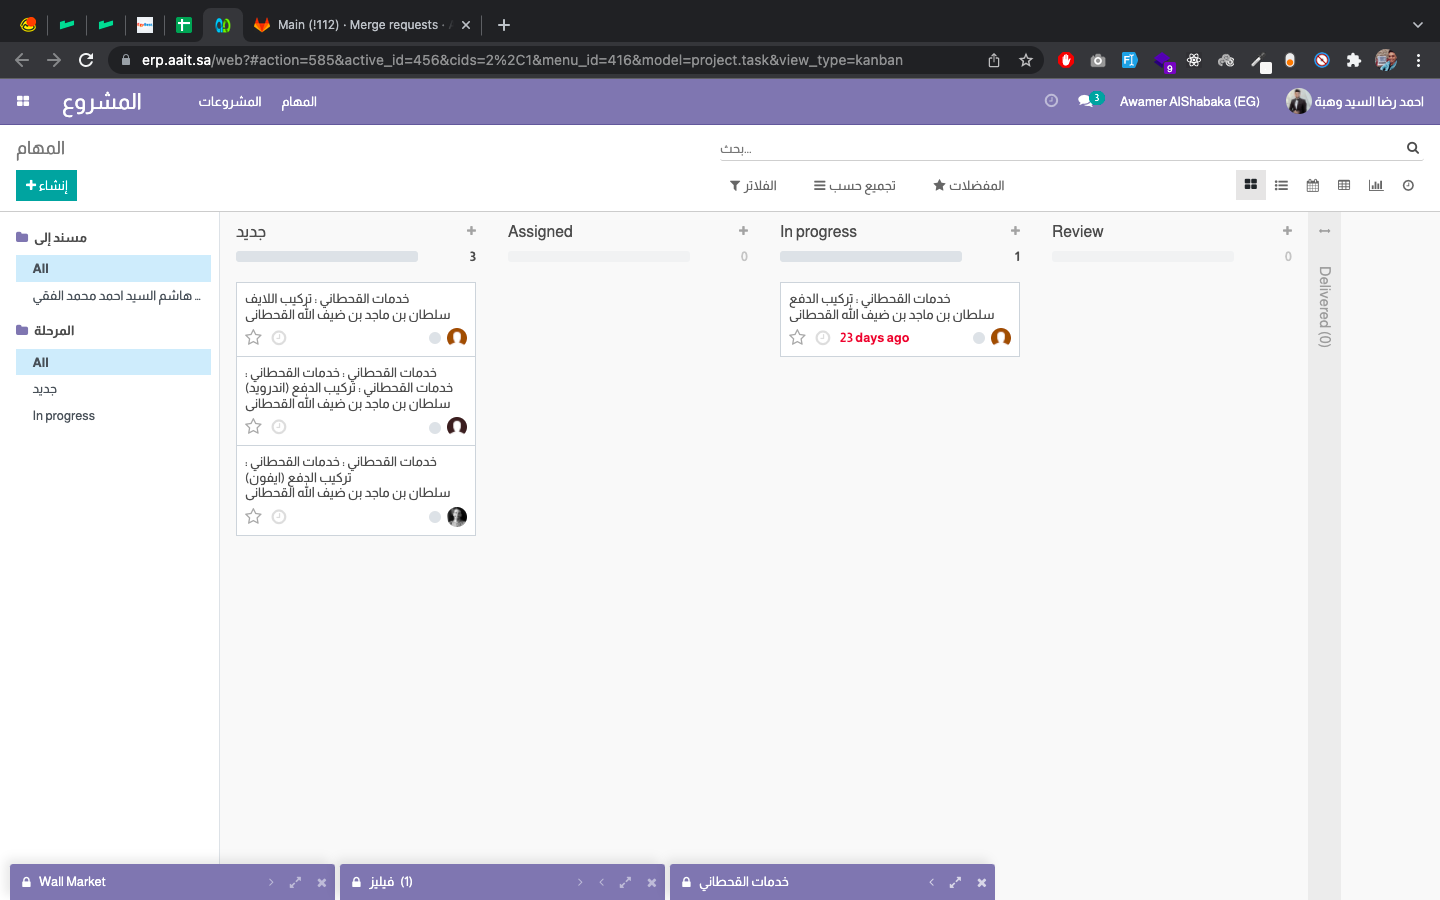Viewport: 1440px width, 900px height.
Task: Open the تجميع حسب group by dropdown
Action: [854, 185]
